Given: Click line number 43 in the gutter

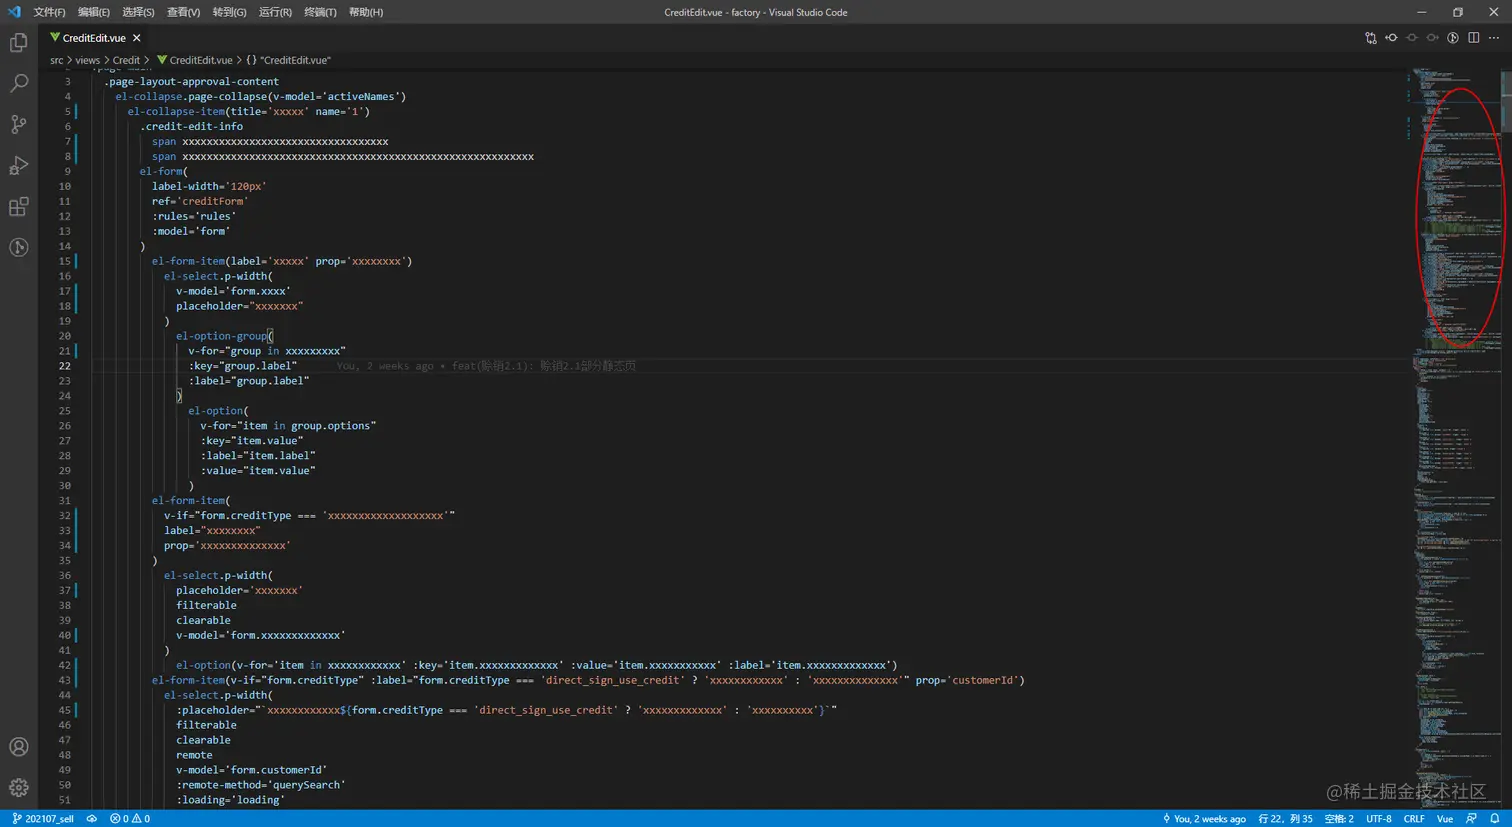Looking at the screenshot, I should point(64,680).
